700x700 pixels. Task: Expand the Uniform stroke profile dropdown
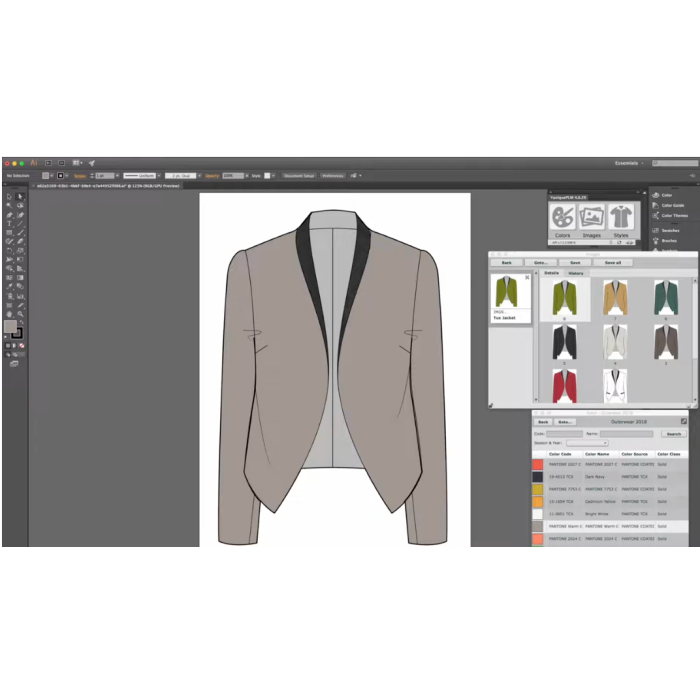(140, 175)
